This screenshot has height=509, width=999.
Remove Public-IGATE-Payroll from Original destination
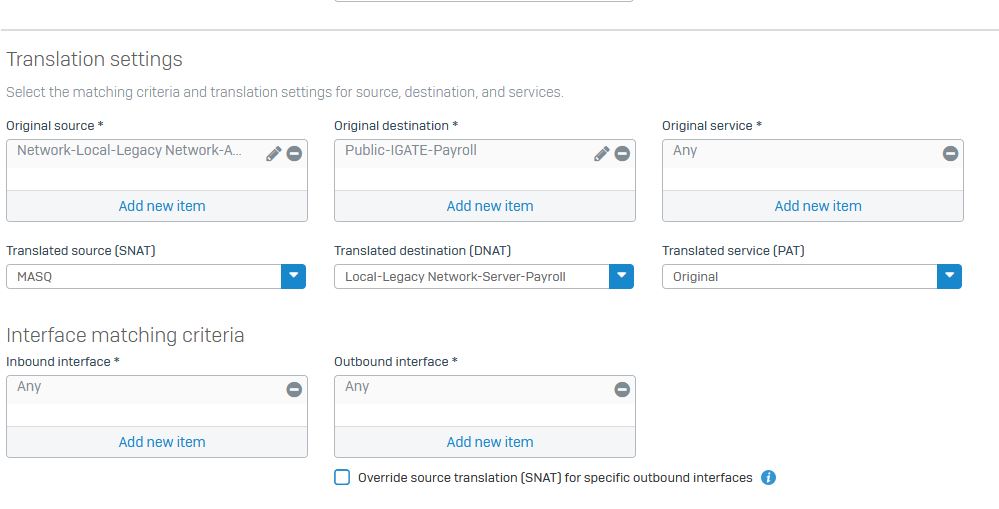[622, 154]
